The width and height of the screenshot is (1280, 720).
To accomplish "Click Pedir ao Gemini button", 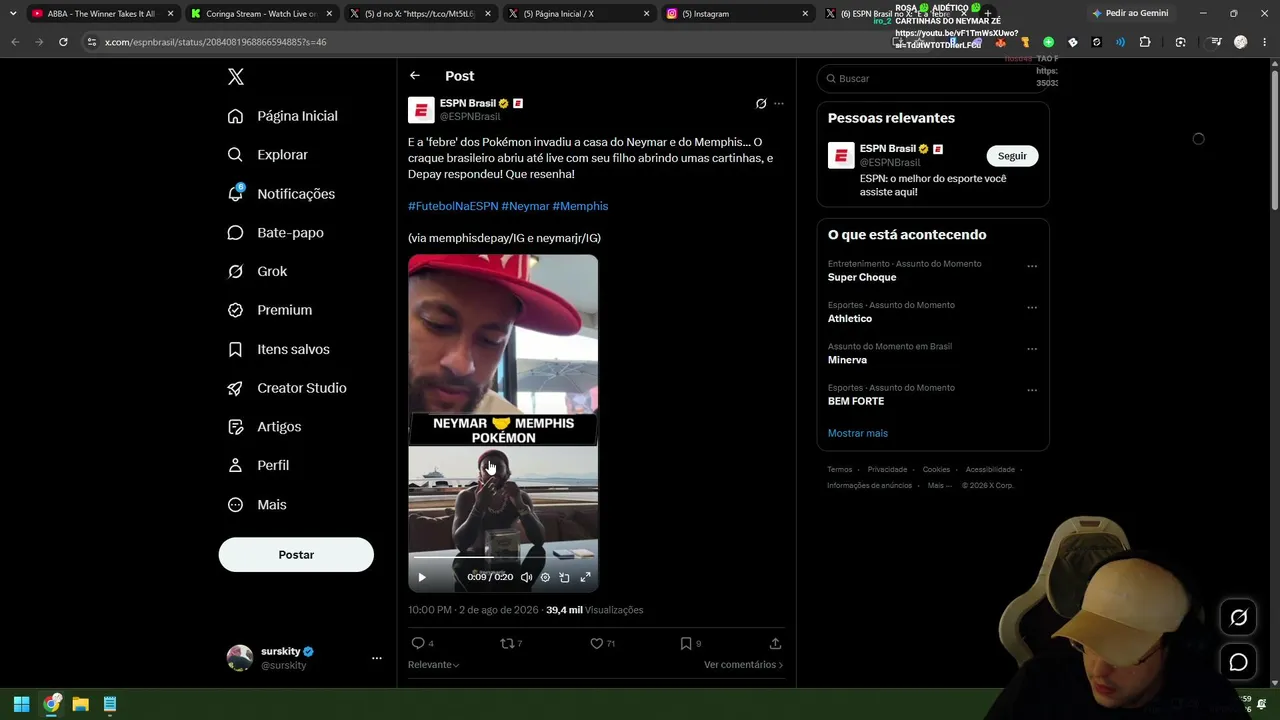I will [1130, 14].
